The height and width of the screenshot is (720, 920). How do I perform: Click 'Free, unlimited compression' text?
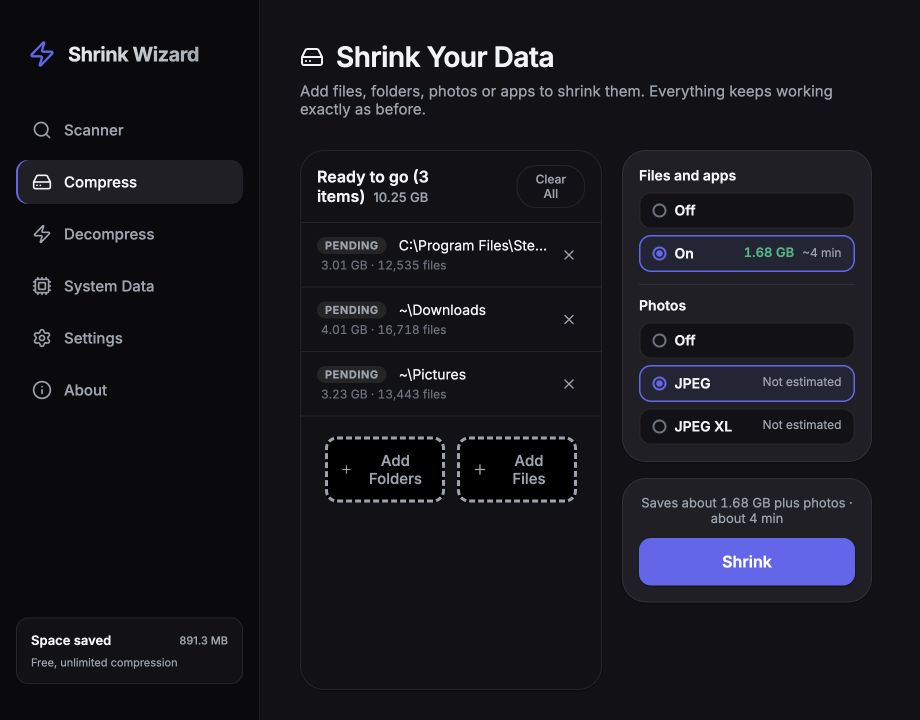tap(104, 662)
